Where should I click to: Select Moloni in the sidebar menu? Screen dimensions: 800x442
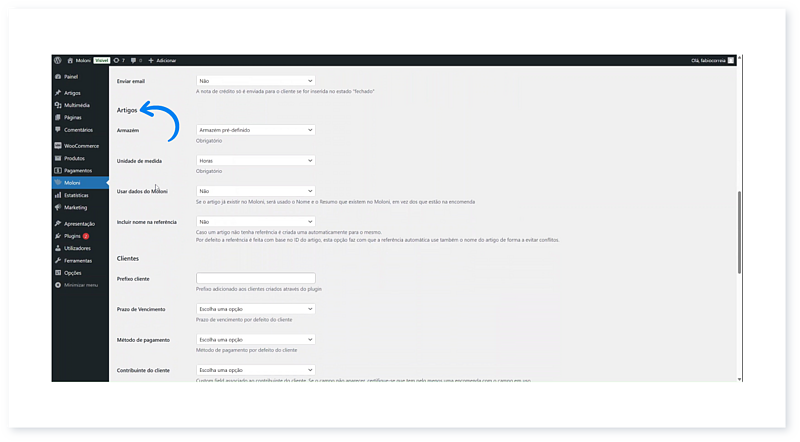[71, 183]
